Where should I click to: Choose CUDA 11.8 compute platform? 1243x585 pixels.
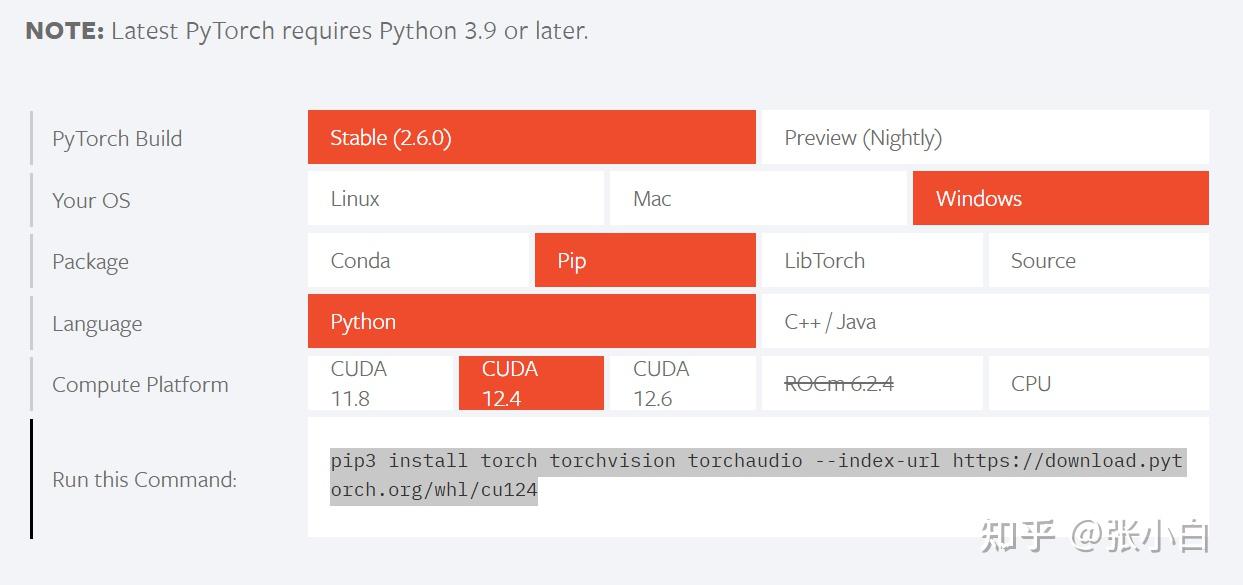(x=380, y=383)
